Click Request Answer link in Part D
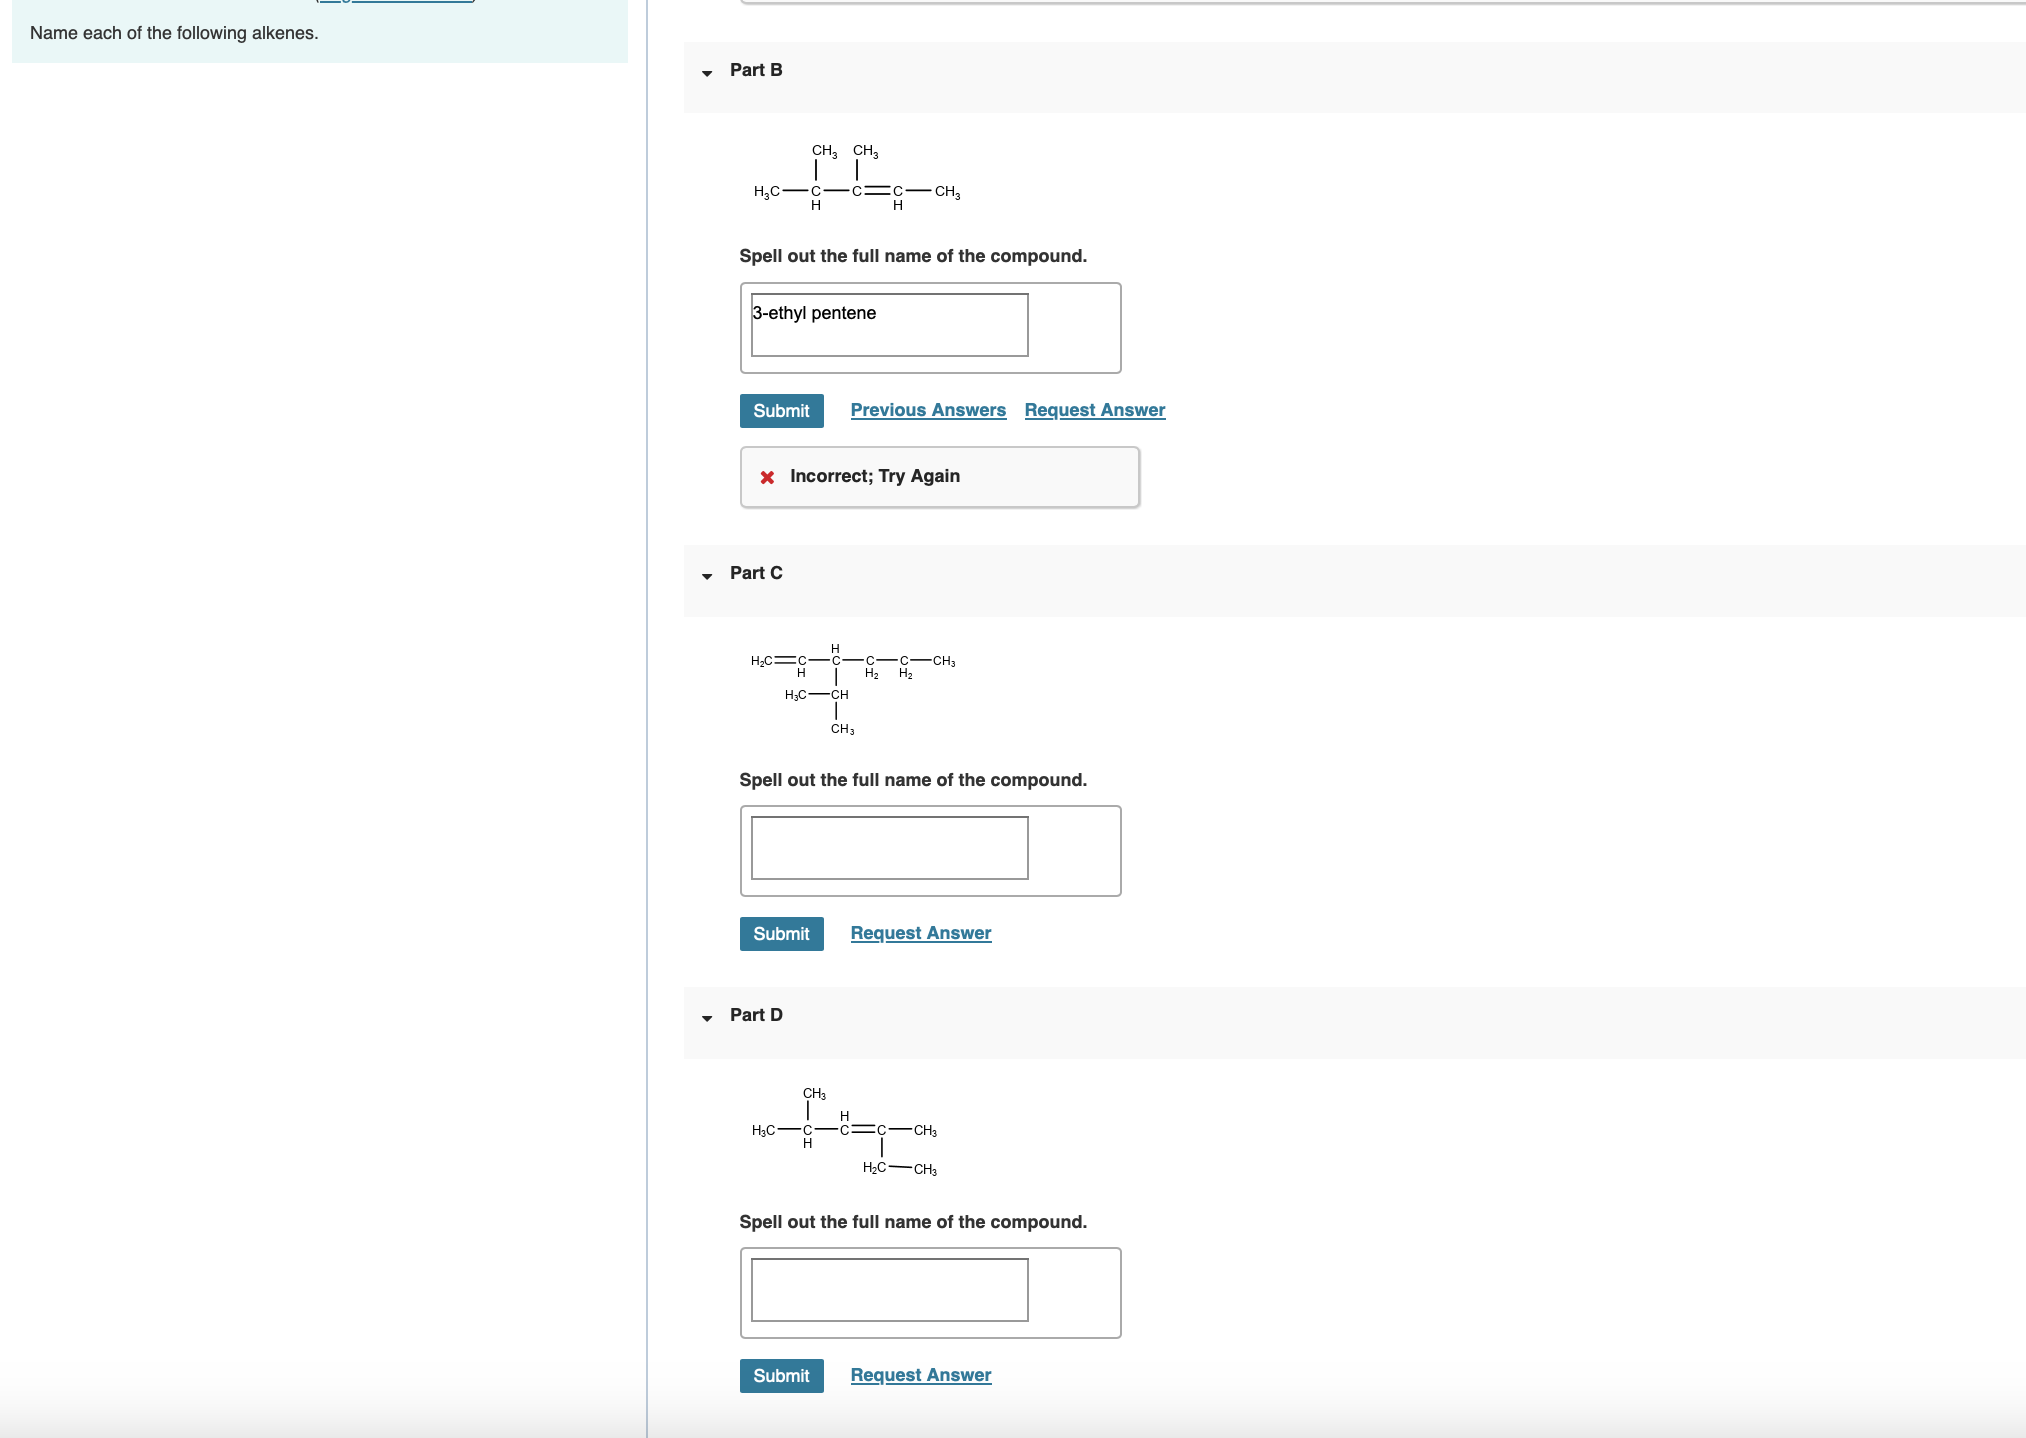The image size is (2026, 1438). click(x=920, y=1375)
